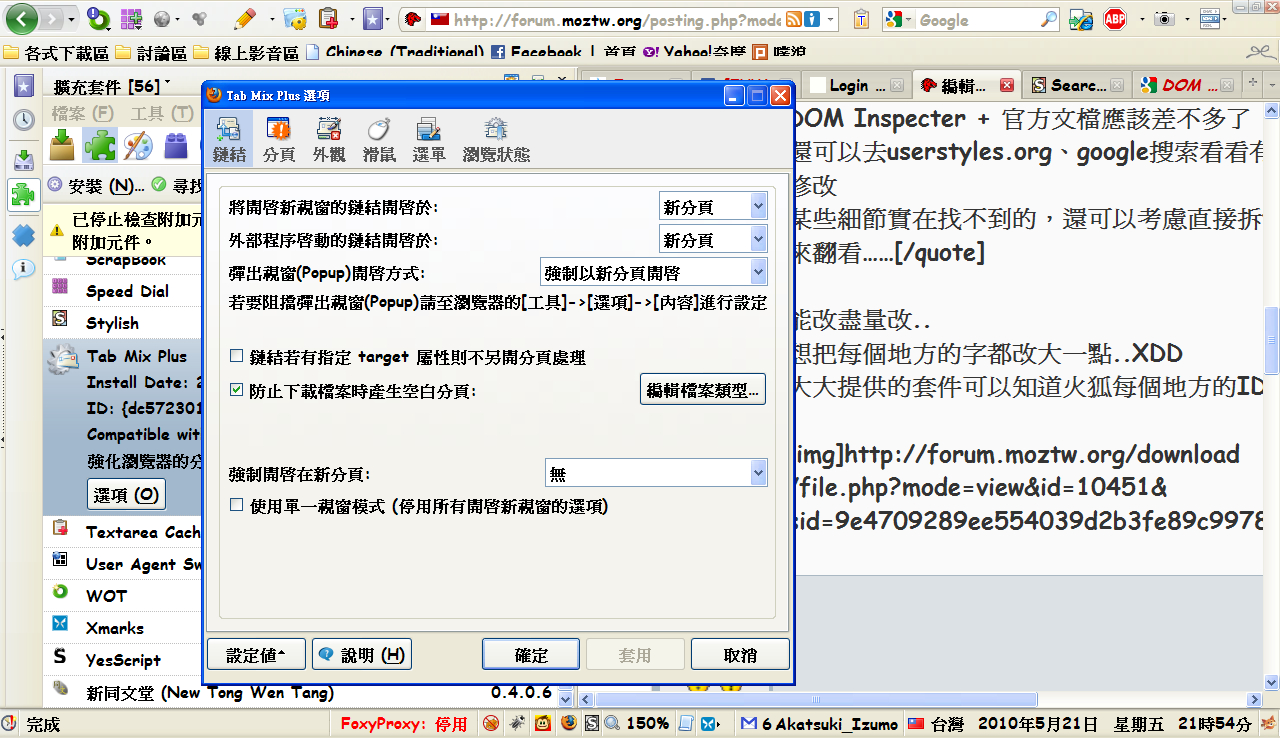Screen dimensions: 1280x738
Task: Click the Adblock Plus ABP toolbar icon
Action: 1115,19
